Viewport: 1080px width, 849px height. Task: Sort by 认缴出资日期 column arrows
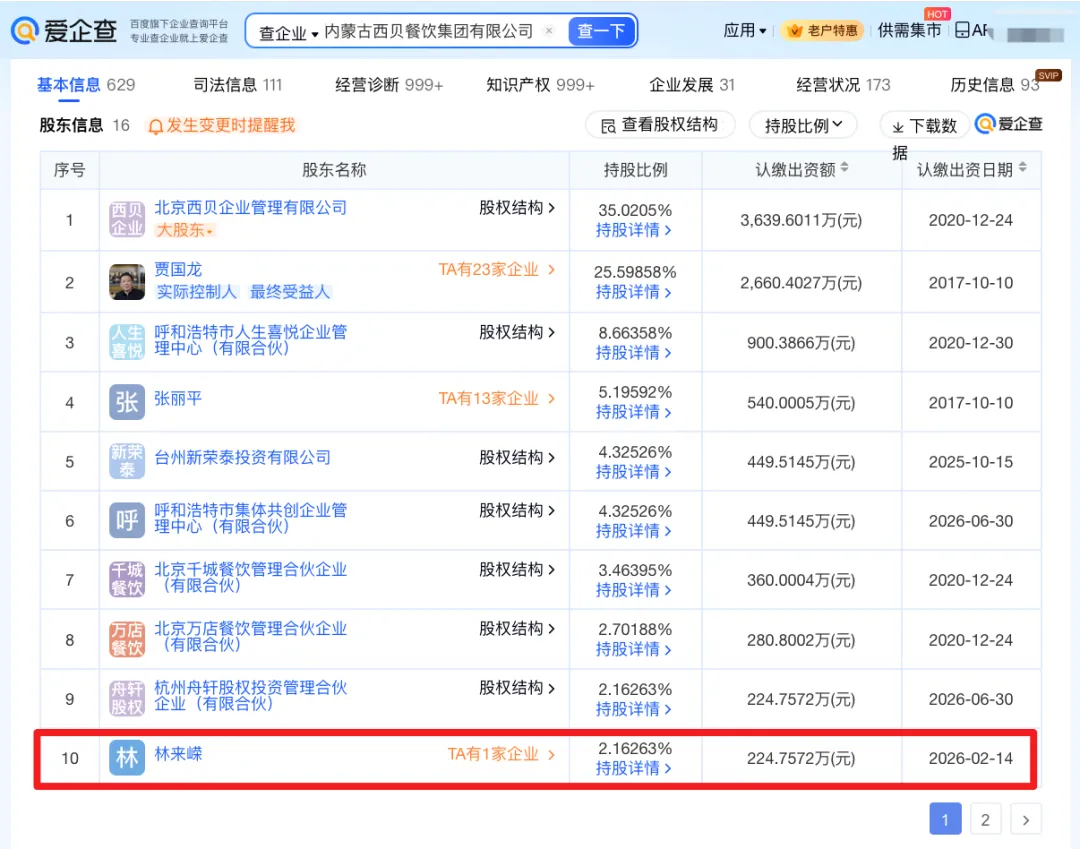tap(1022, 167)
